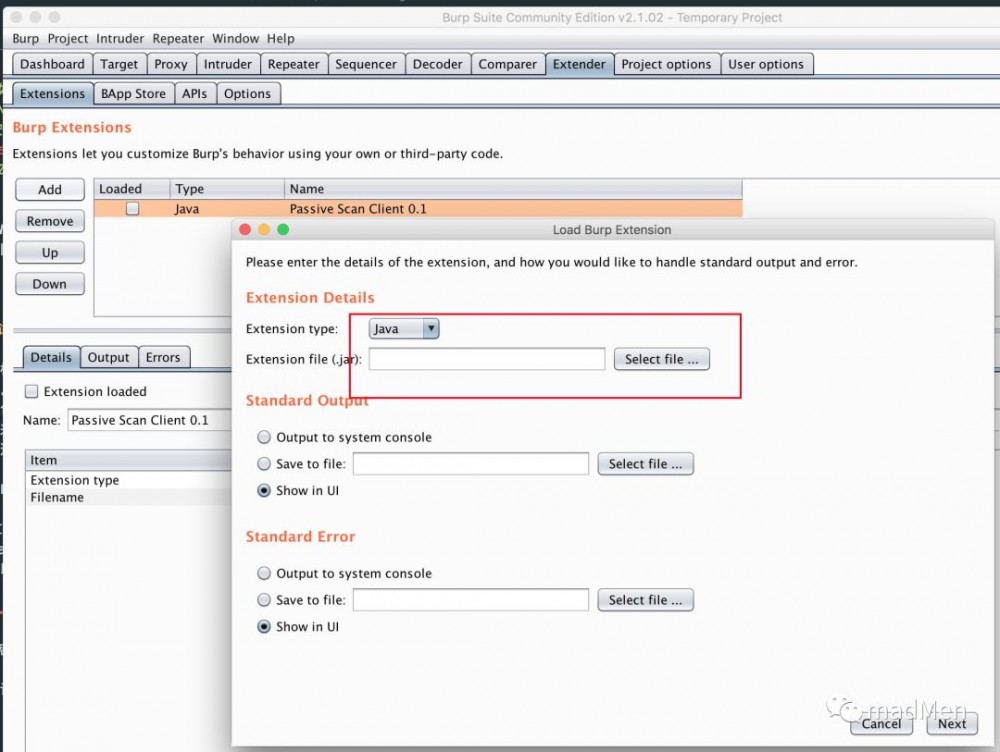Image resolution: width=1000 pixels, height=752 pixels.
Task: Select Standard Error Show in UI radio
Action: click(x=264, y=627)
